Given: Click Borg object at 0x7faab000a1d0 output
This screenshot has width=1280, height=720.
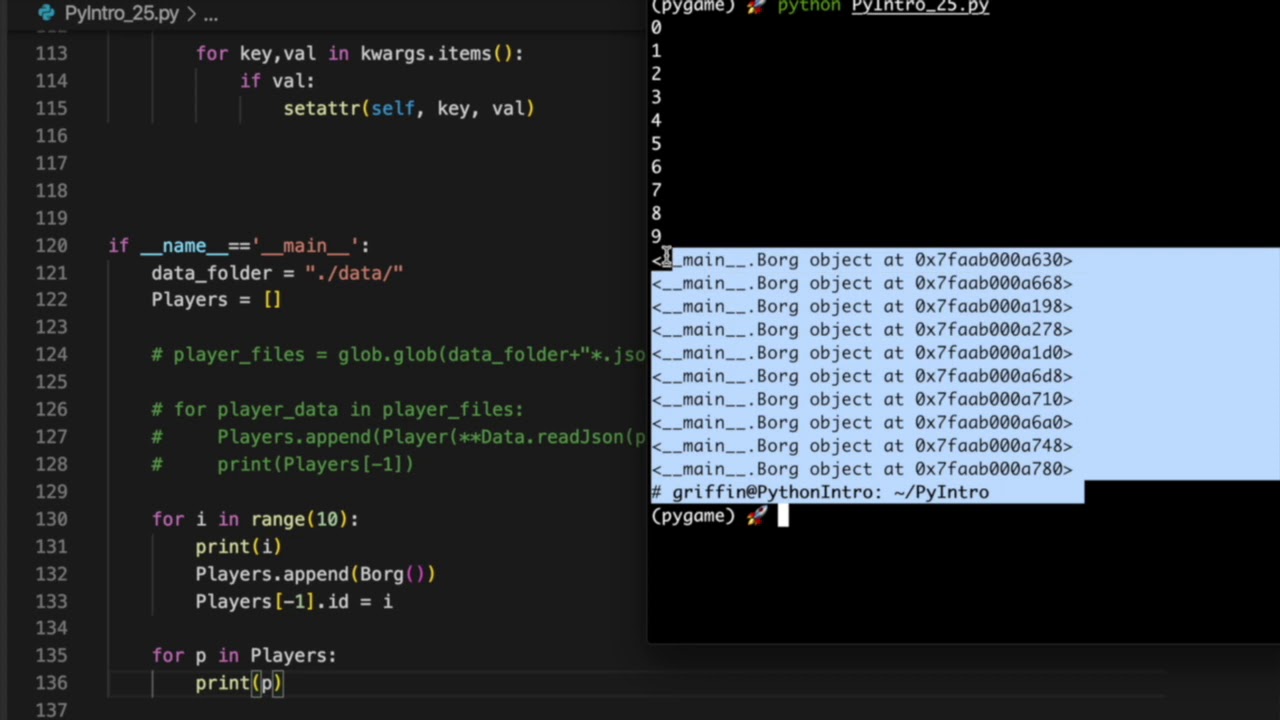Looking at the screenshot, I should tap(862, 353).
